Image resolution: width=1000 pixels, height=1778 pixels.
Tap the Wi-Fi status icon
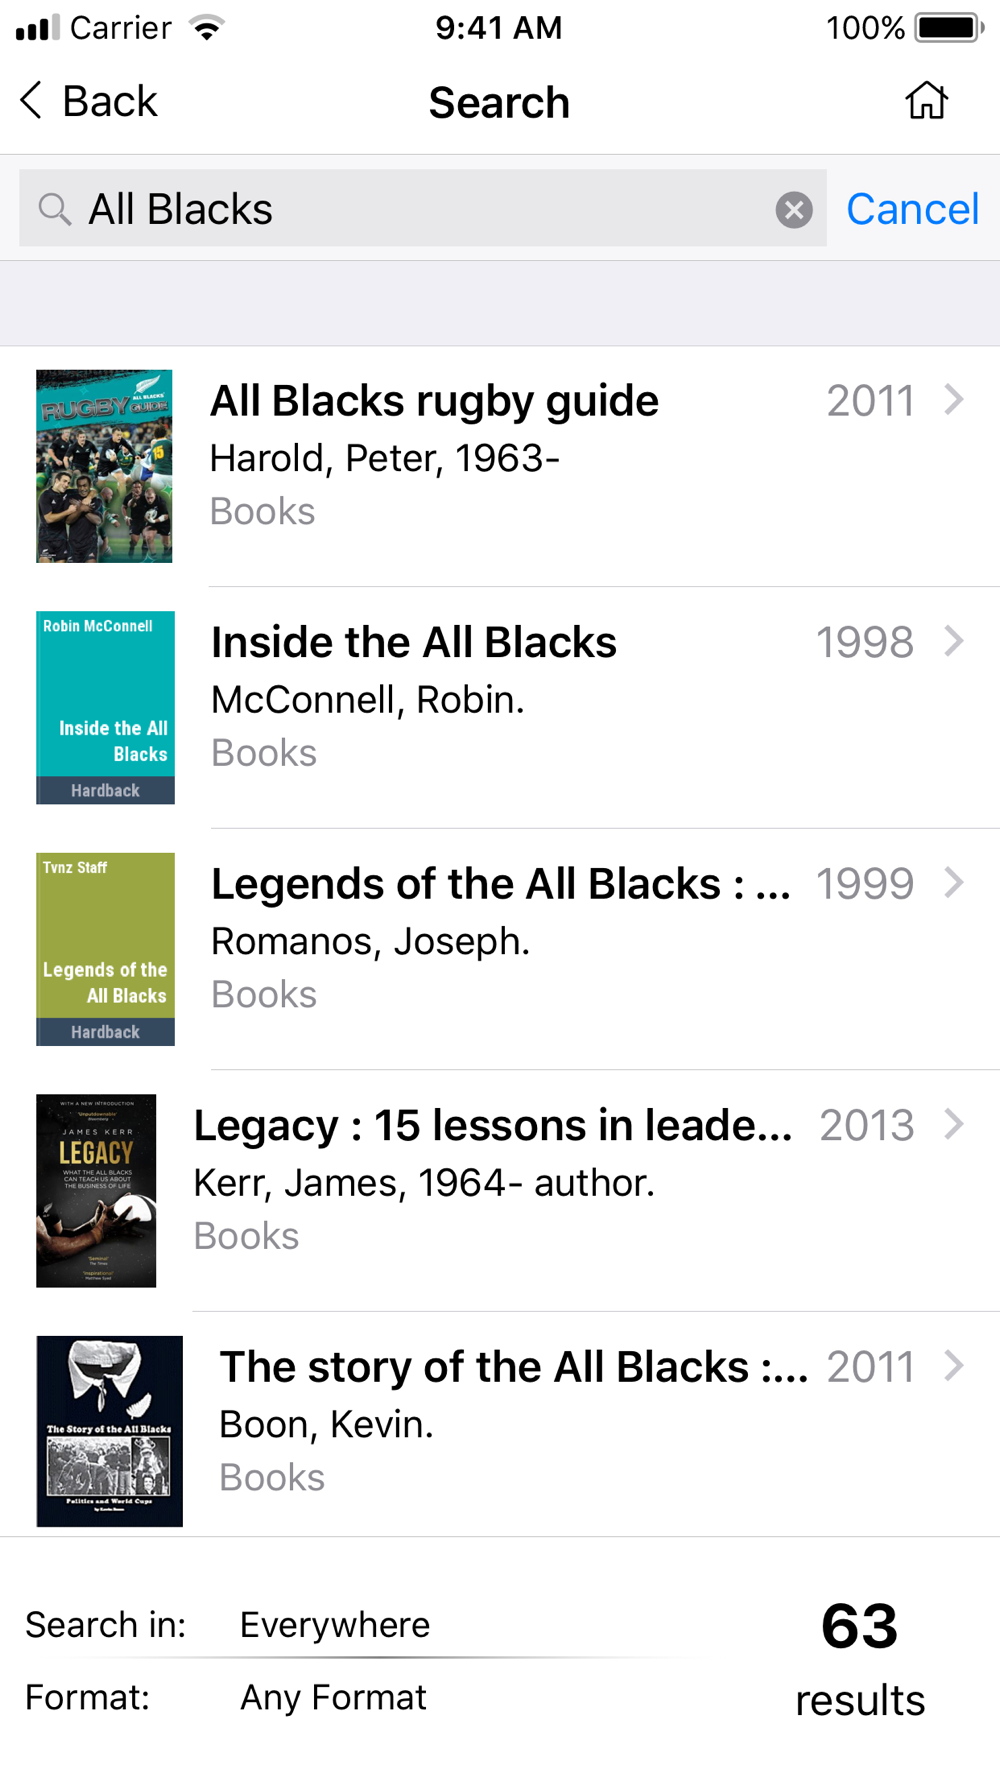pos(207,28)
